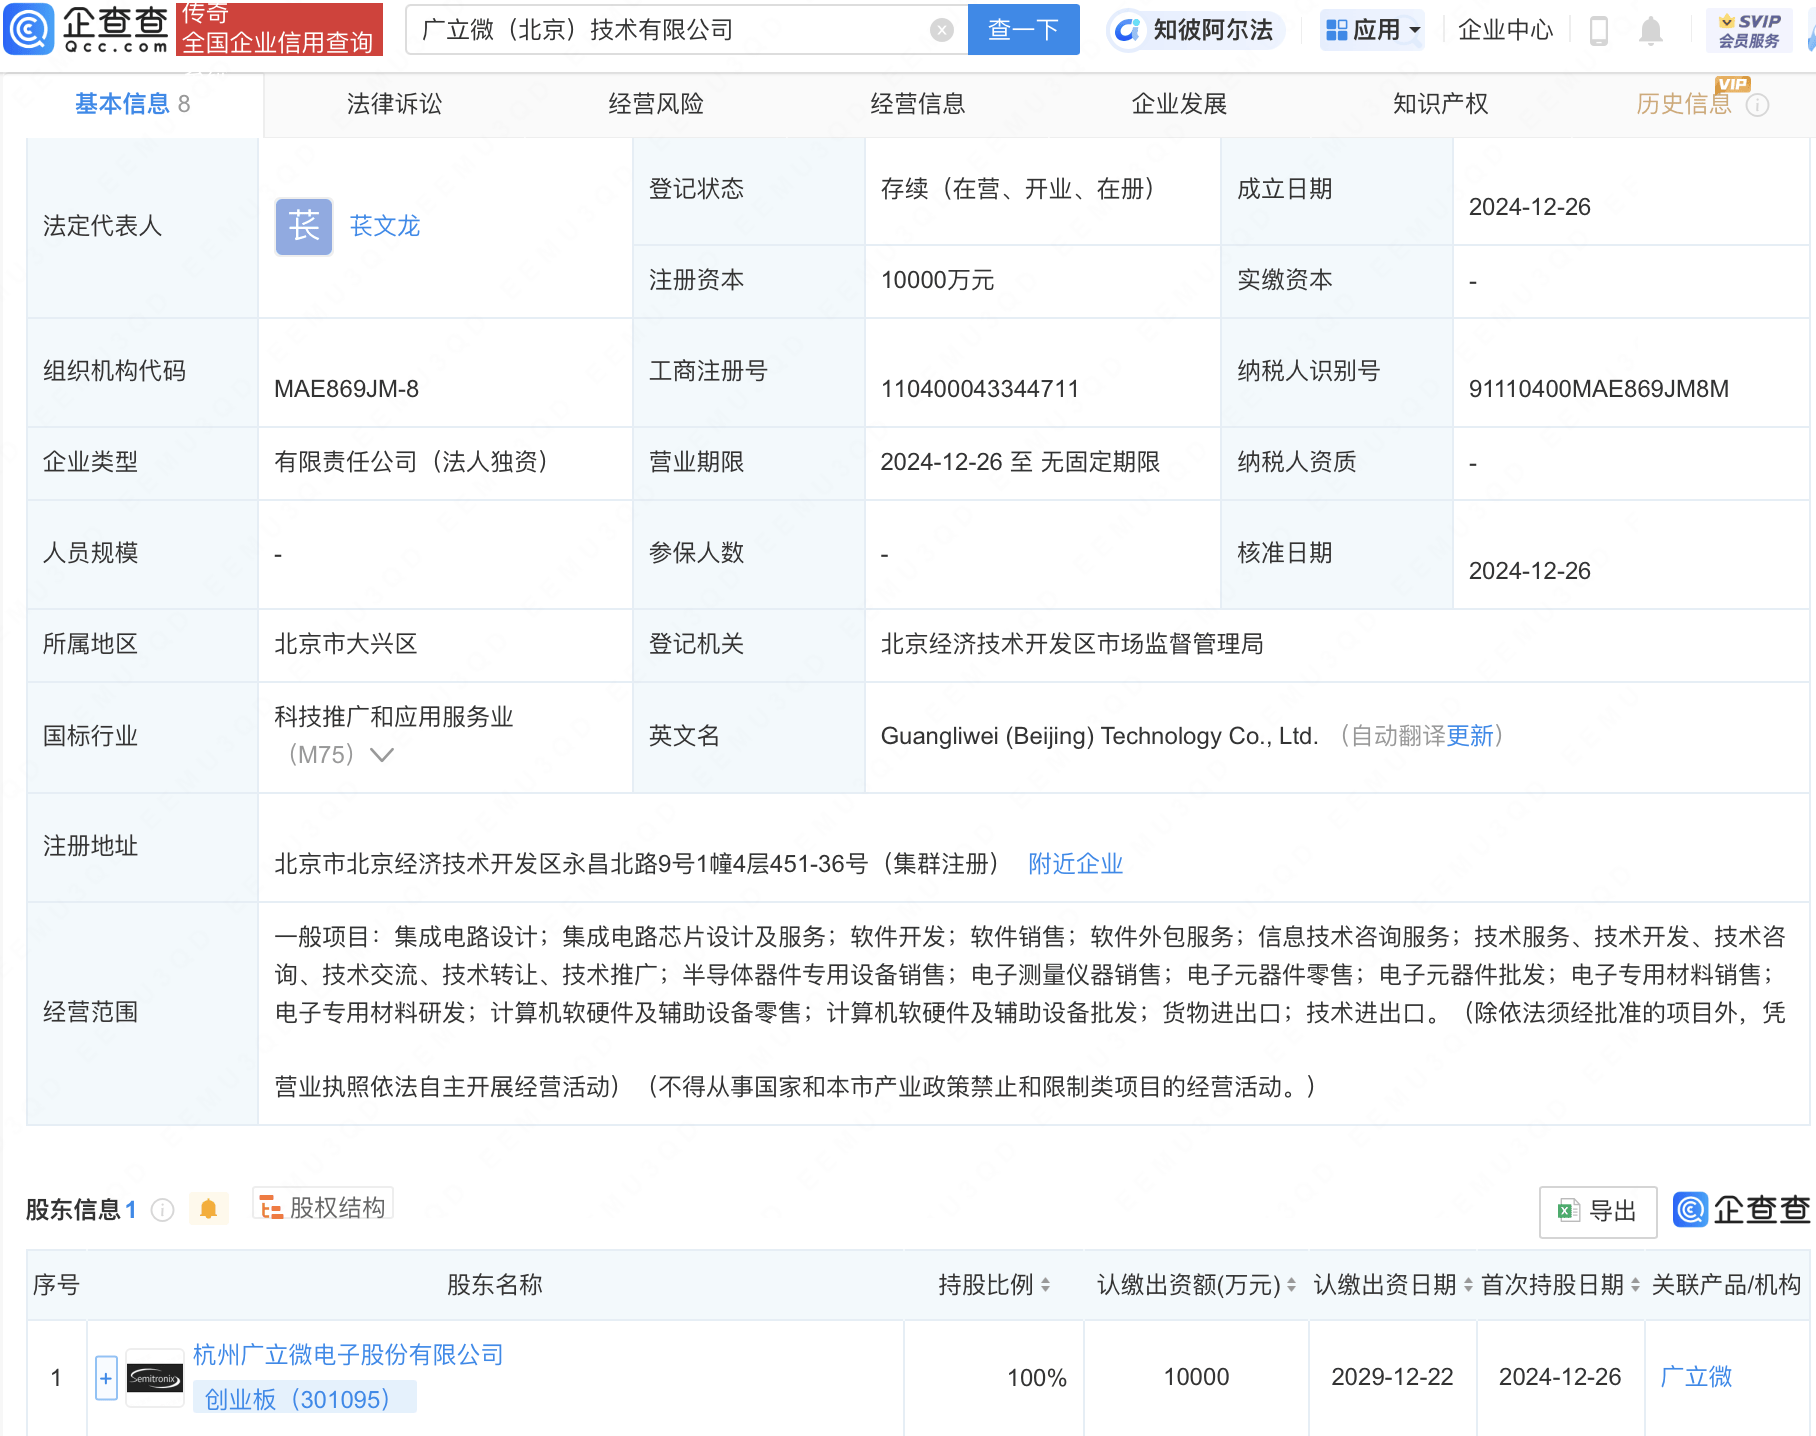Clear the search box with the x icon
This screenshot has width=1816, height=1436.
tap(940, 29)
